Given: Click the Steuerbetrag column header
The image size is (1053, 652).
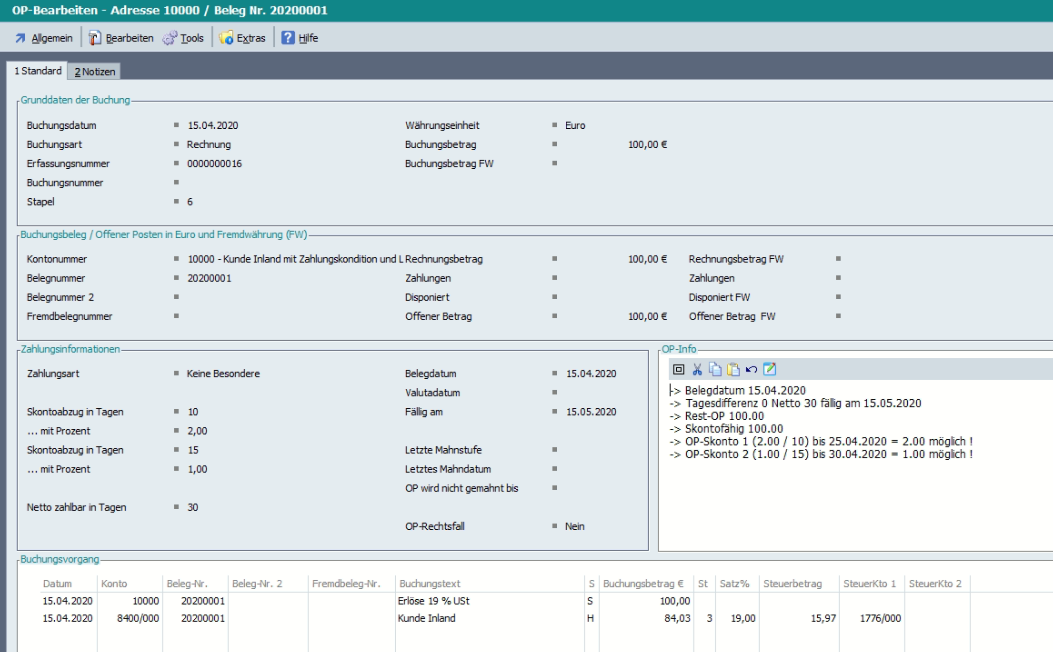Looking at the screenshot, I should (x=793, y=583).
